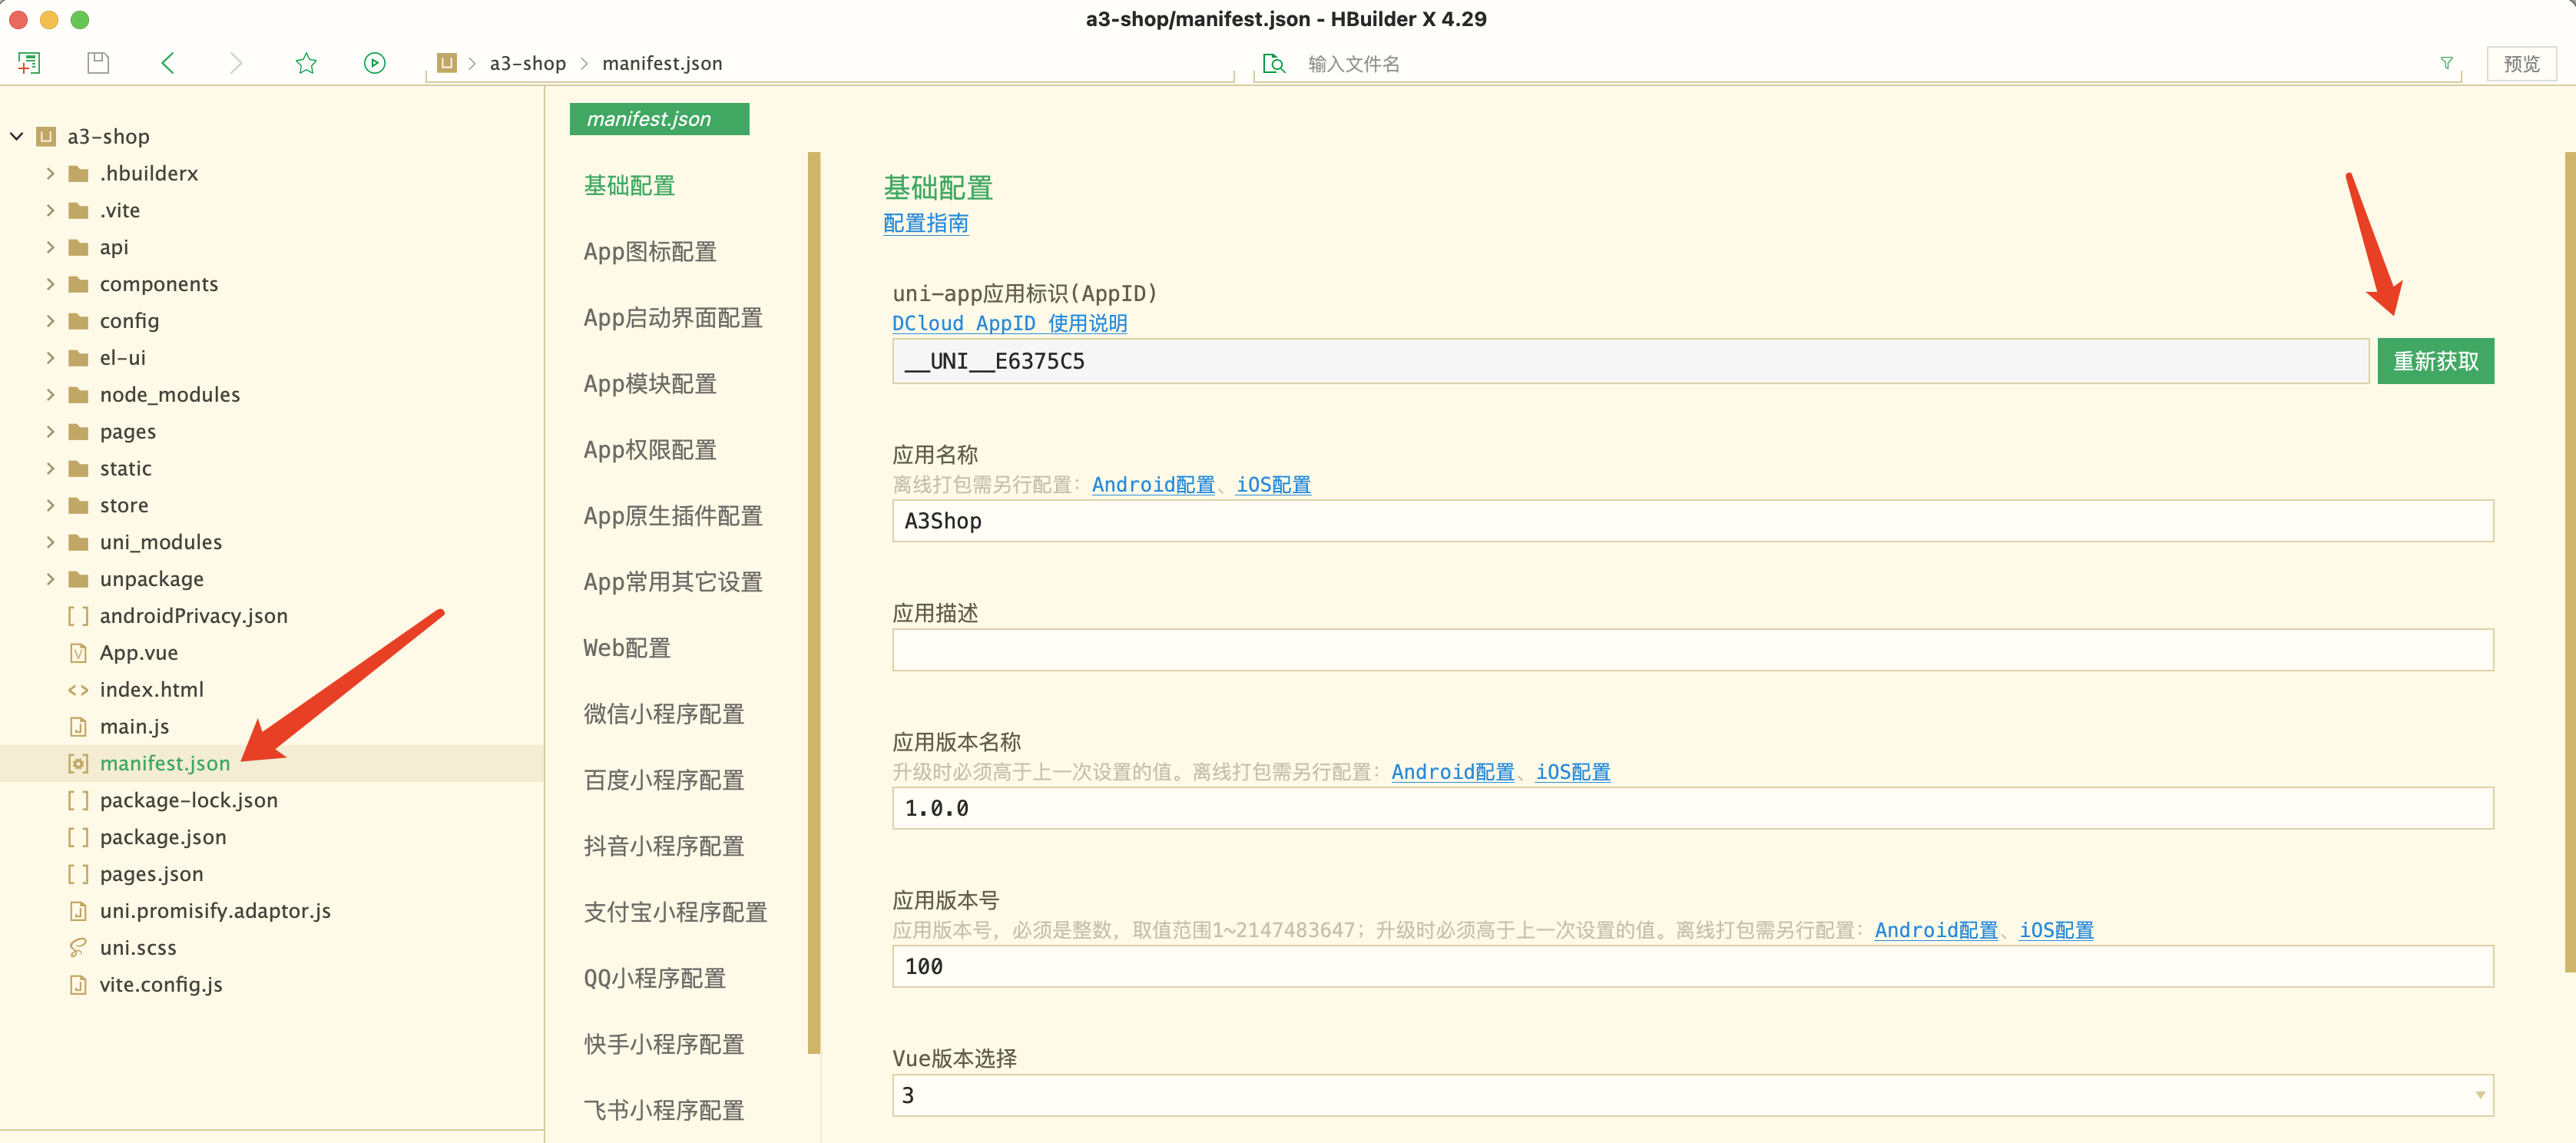Image resolution: width=2576 pixels, height=1143 pixels.
Task: Expand the api folder
Action: click(x=50, y=248)
